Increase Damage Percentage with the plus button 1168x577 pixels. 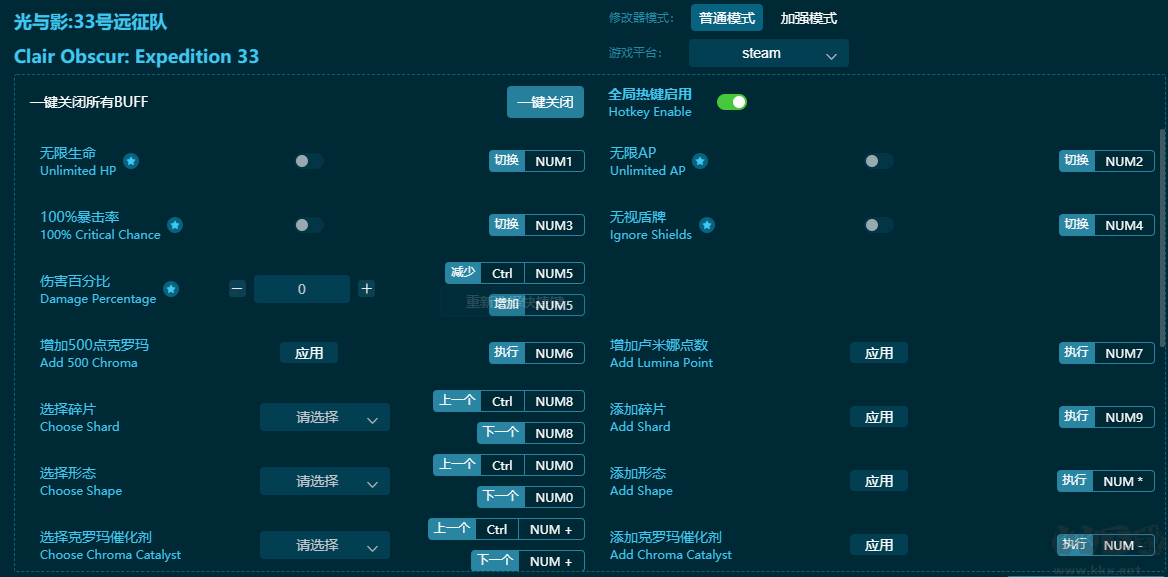pyautogui.click(x=366, y=289)
